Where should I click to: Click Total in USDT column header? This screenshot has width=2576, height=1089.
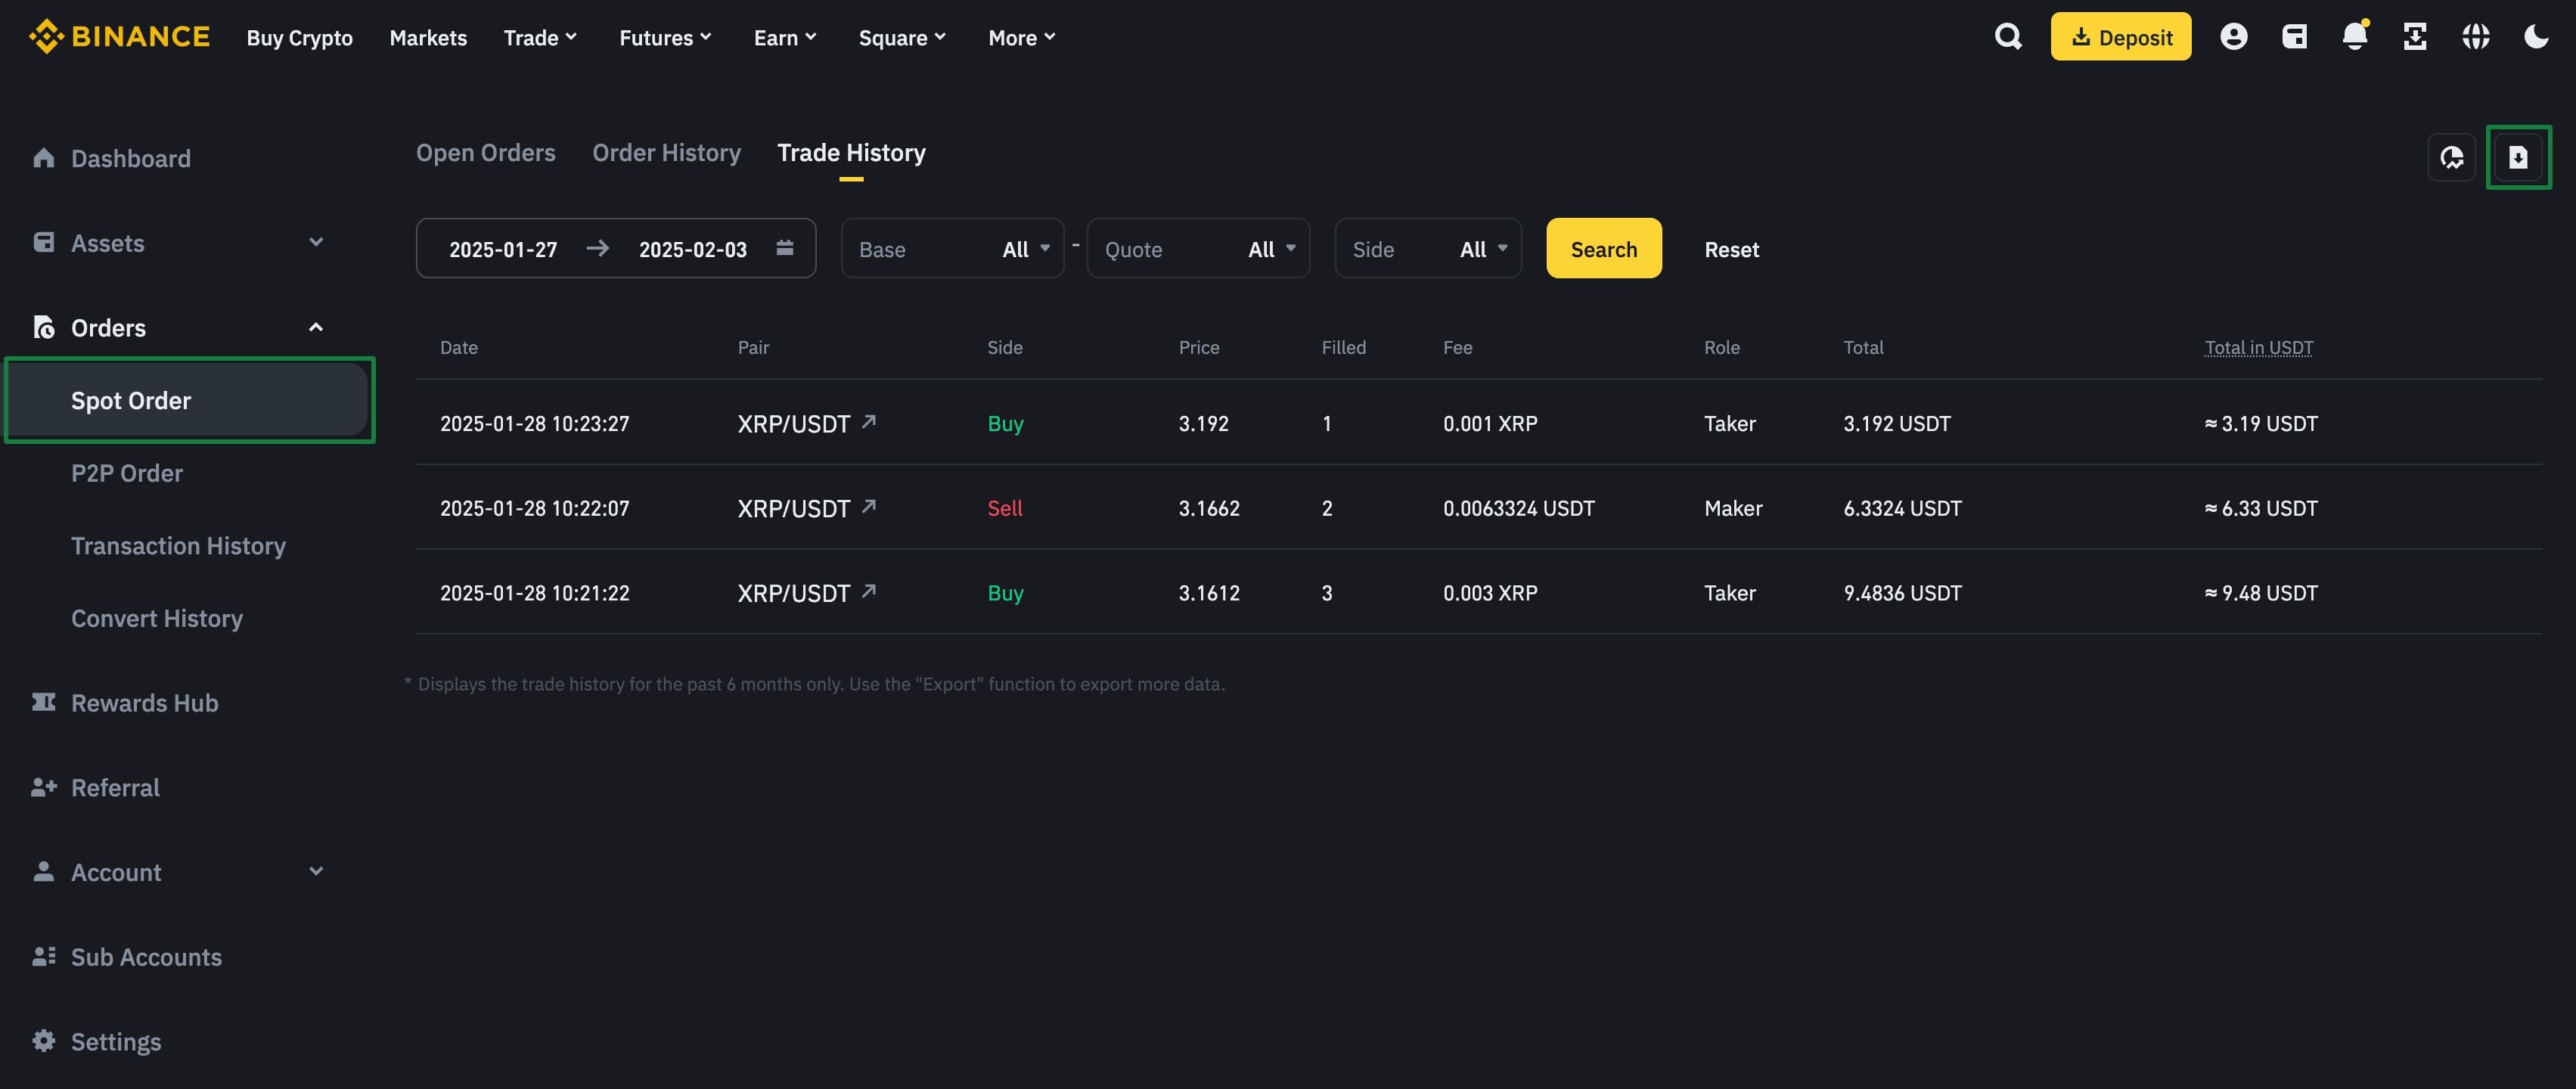tap(2258, 347)
